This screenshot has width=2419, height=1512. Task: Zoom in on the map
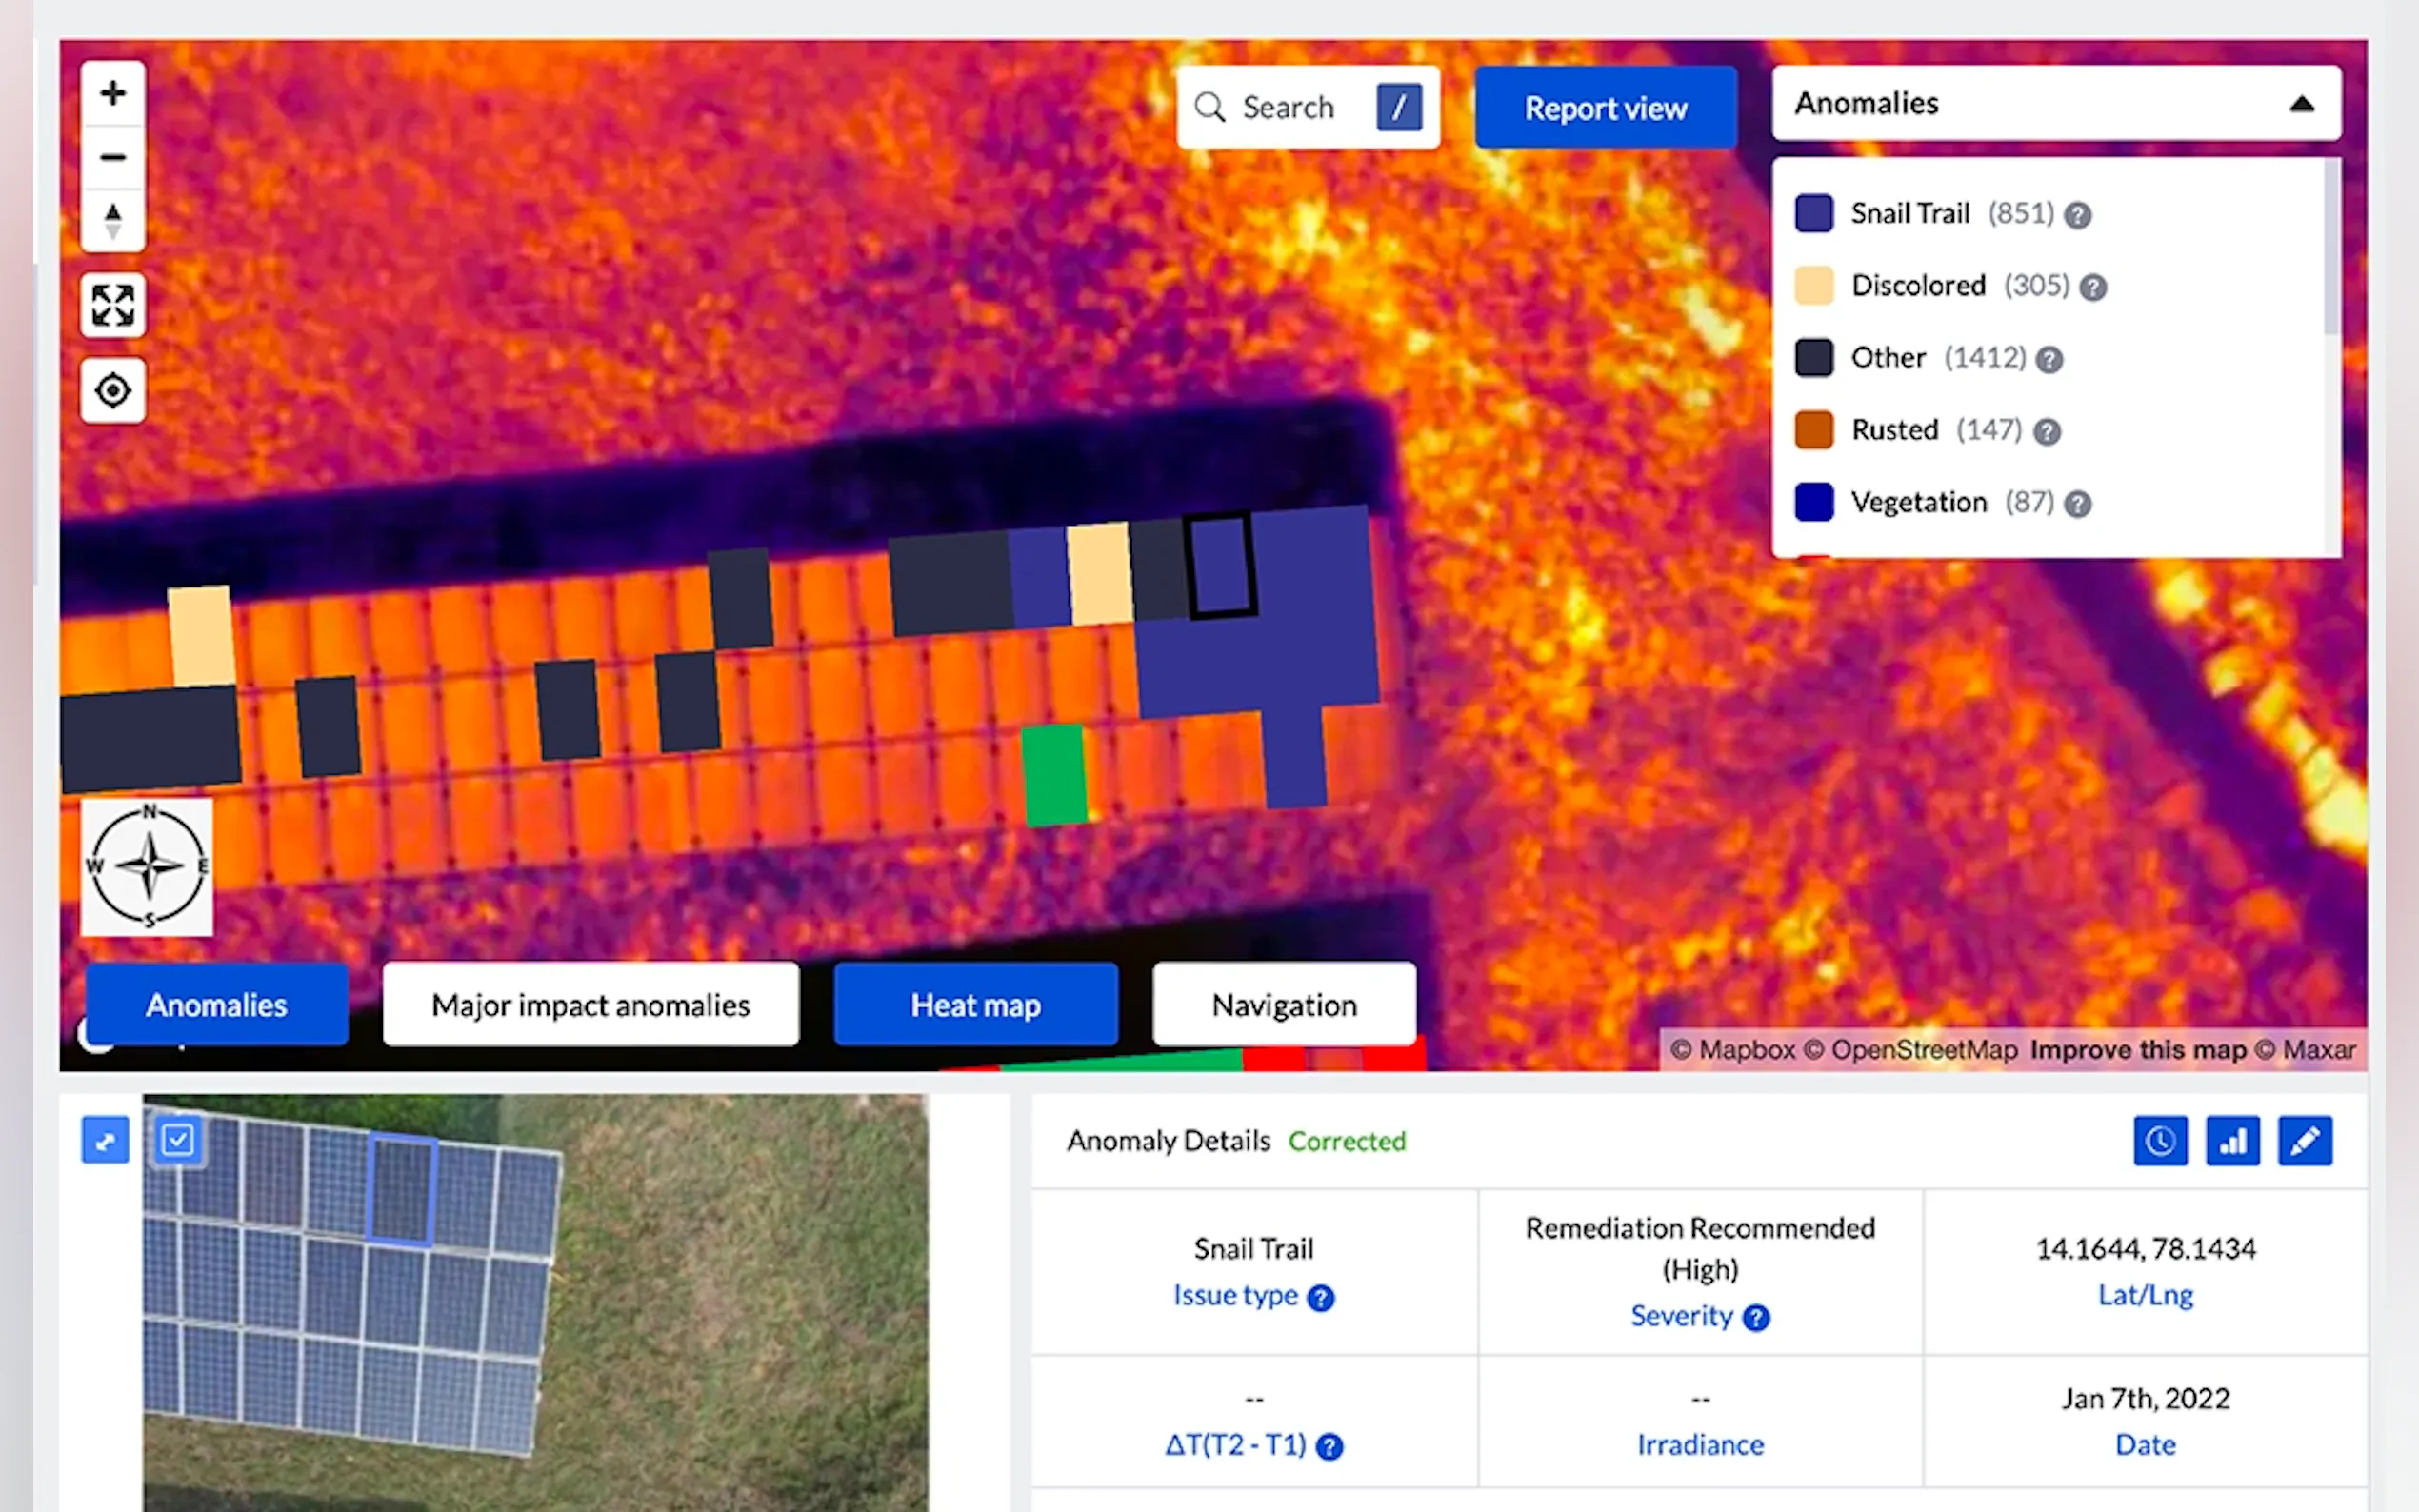click(113, 94)
